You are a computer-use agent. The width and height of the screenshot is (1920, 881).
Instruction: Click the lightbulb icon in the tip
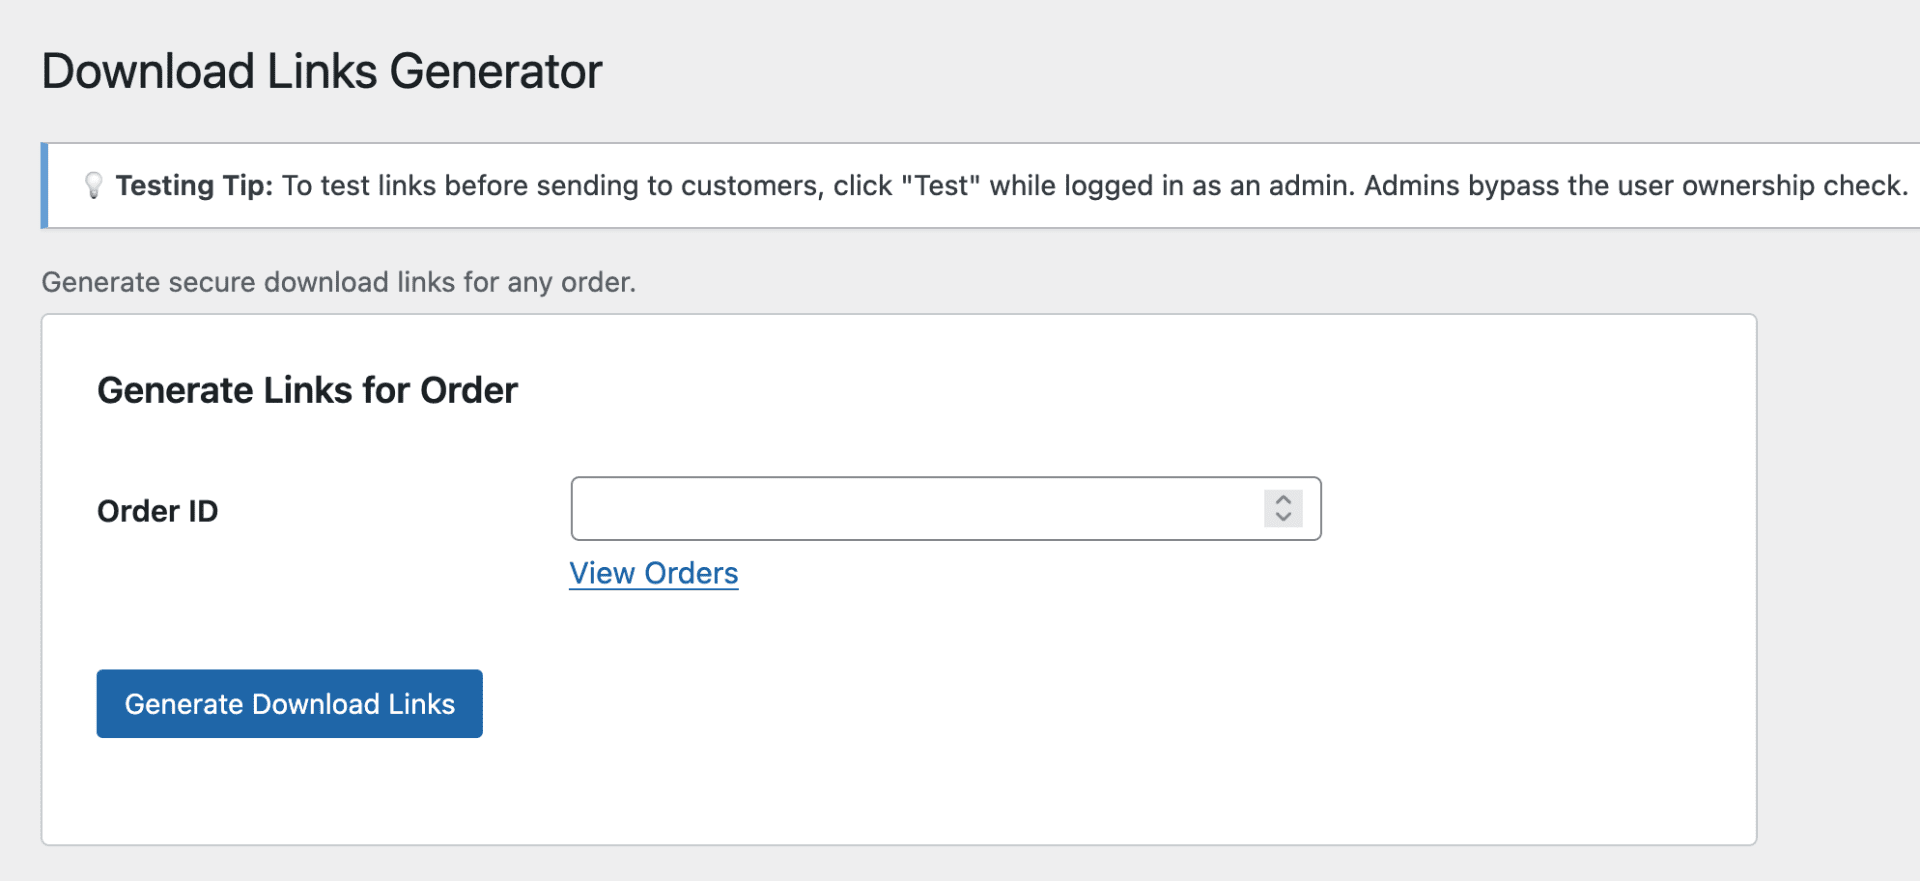[x=93, y=185]
